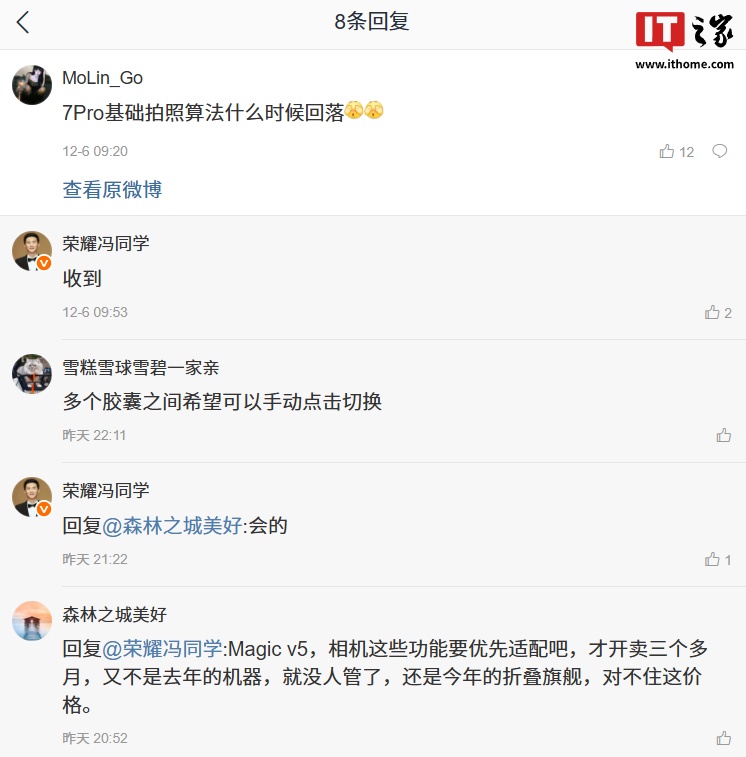Tap the 森林之城美好 username
The height and width of the screenshot is (757, 746).
(x=115, y=614)
